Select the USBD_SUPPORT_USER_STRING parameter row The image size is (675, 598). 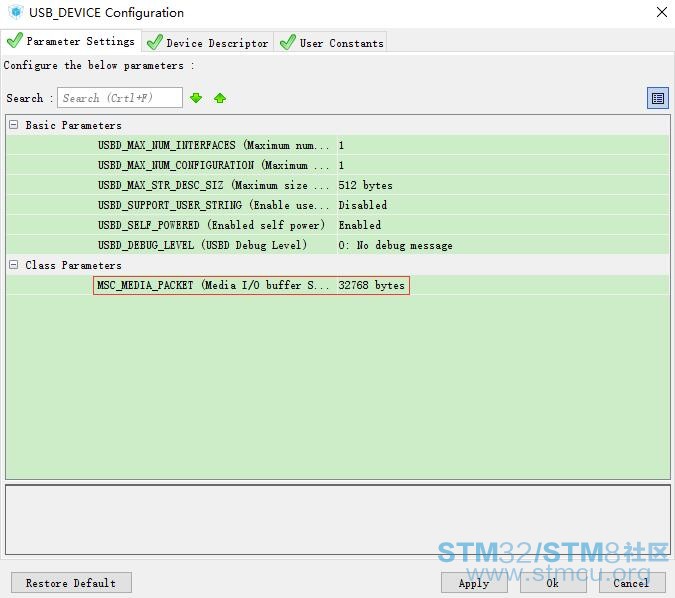coord(338,205)
